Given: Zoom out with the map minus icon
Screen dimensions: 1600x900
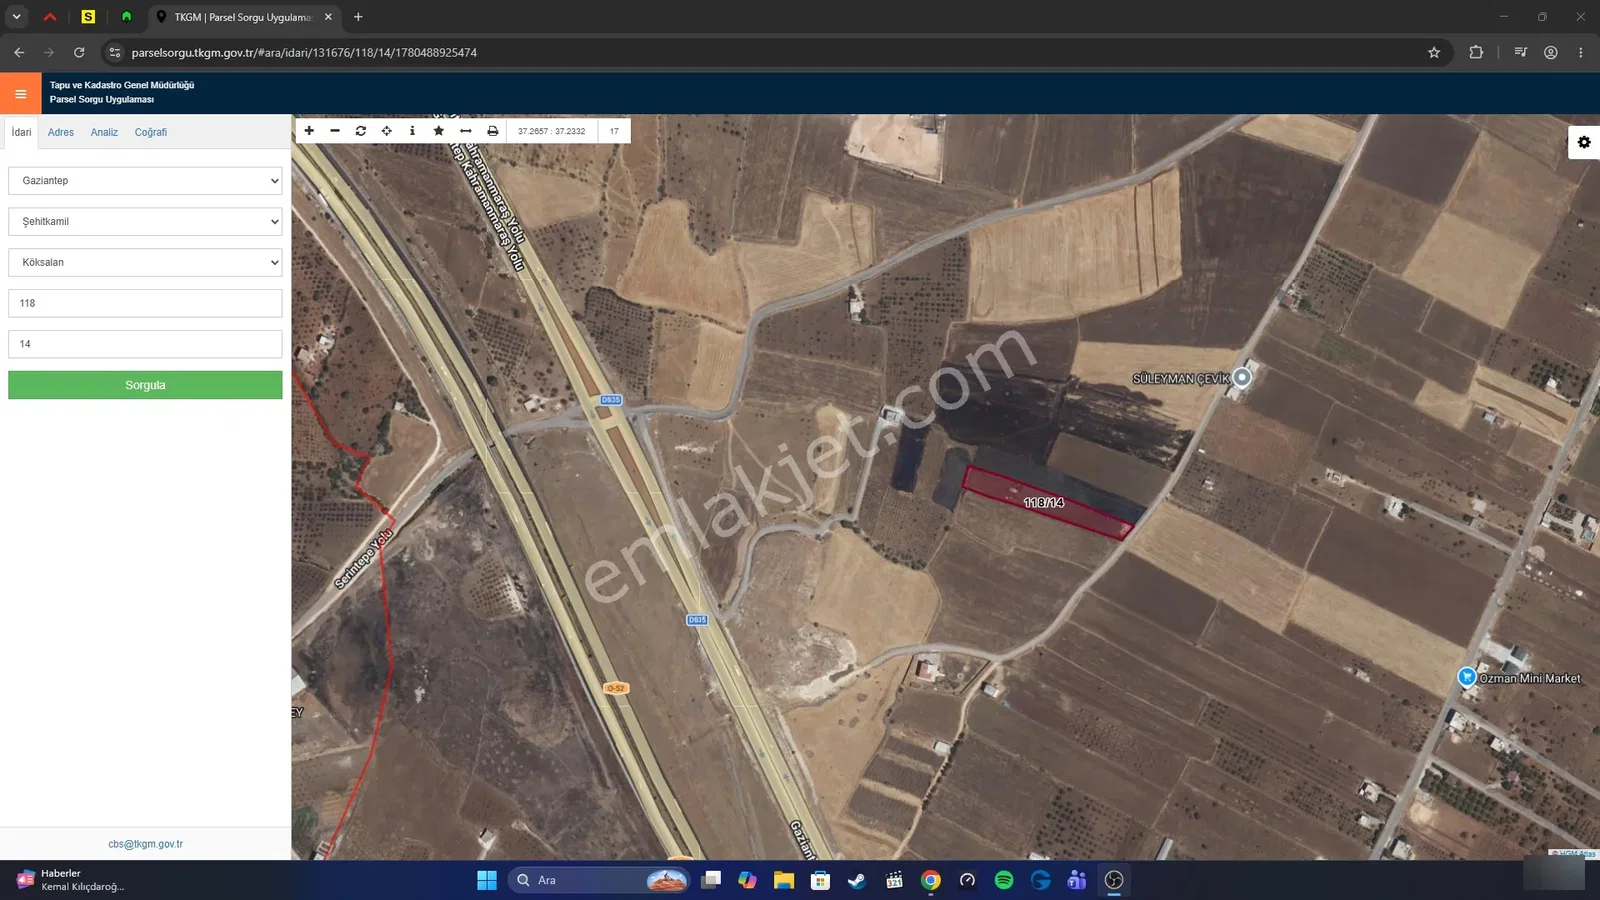Looking at the screenshot, I should point(335,131).
